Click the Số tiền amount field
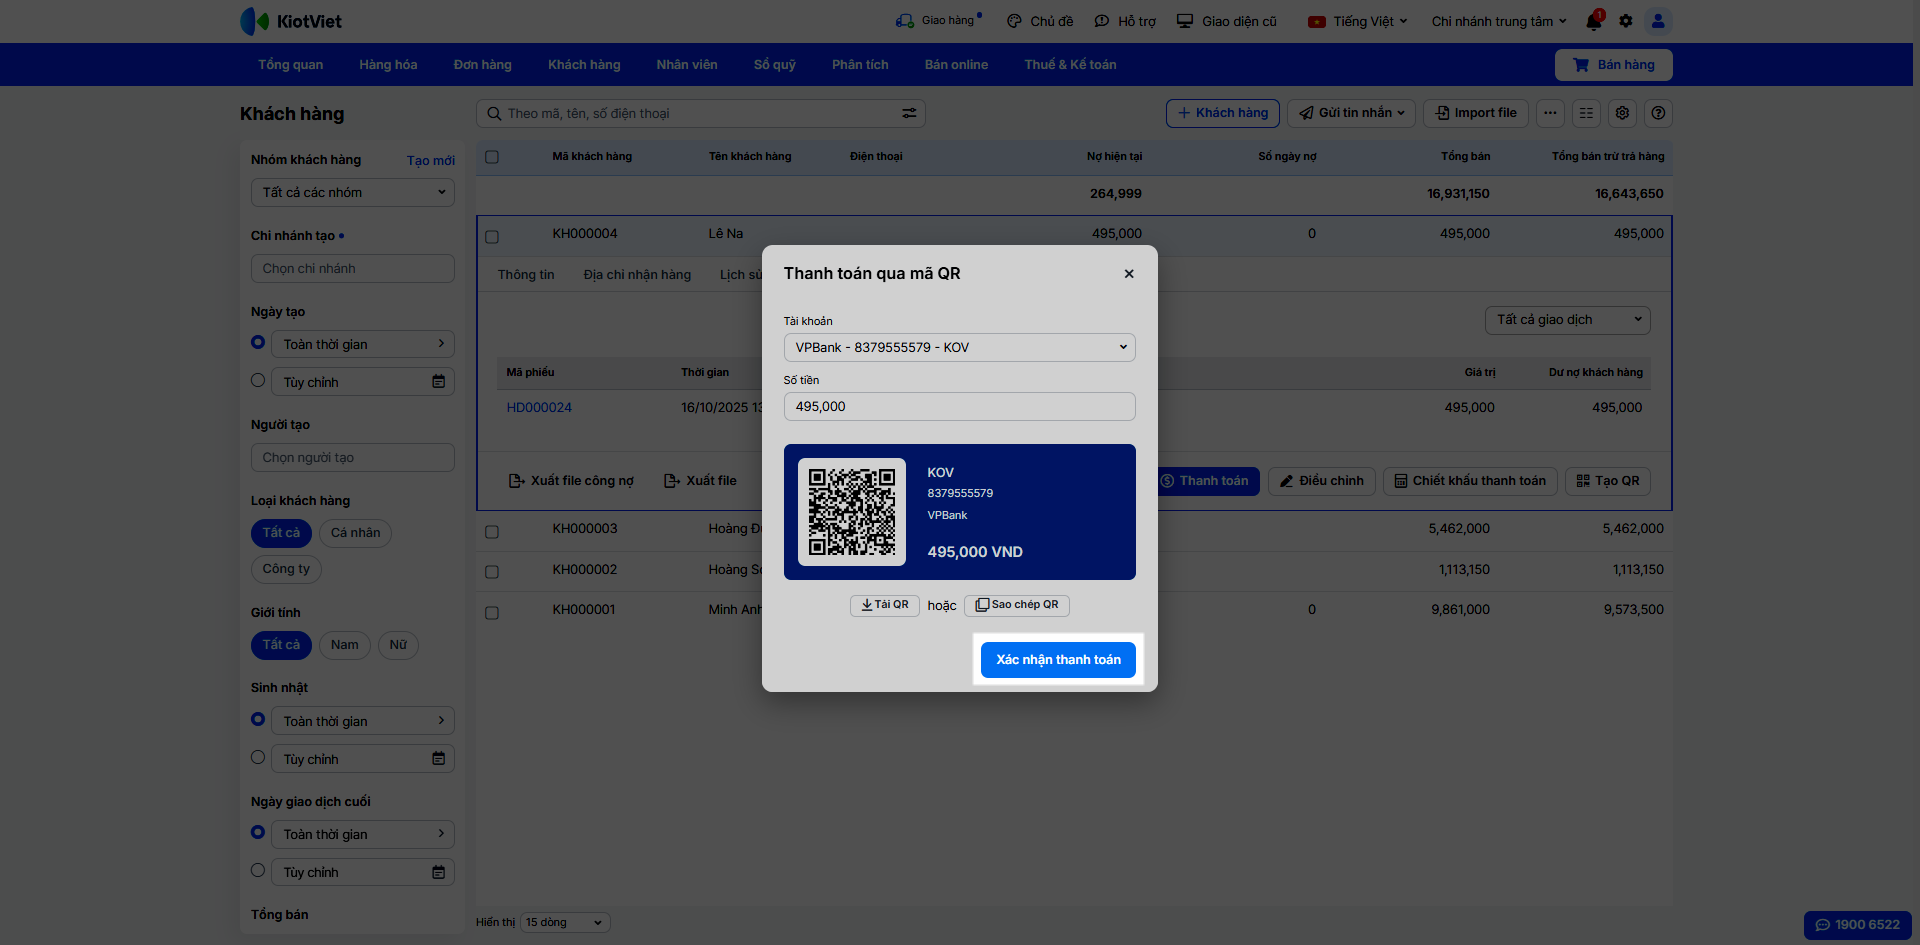Image resolution: width=1920 pixels, height=945 pixels. pyautogui.click(x=960, y=407)
